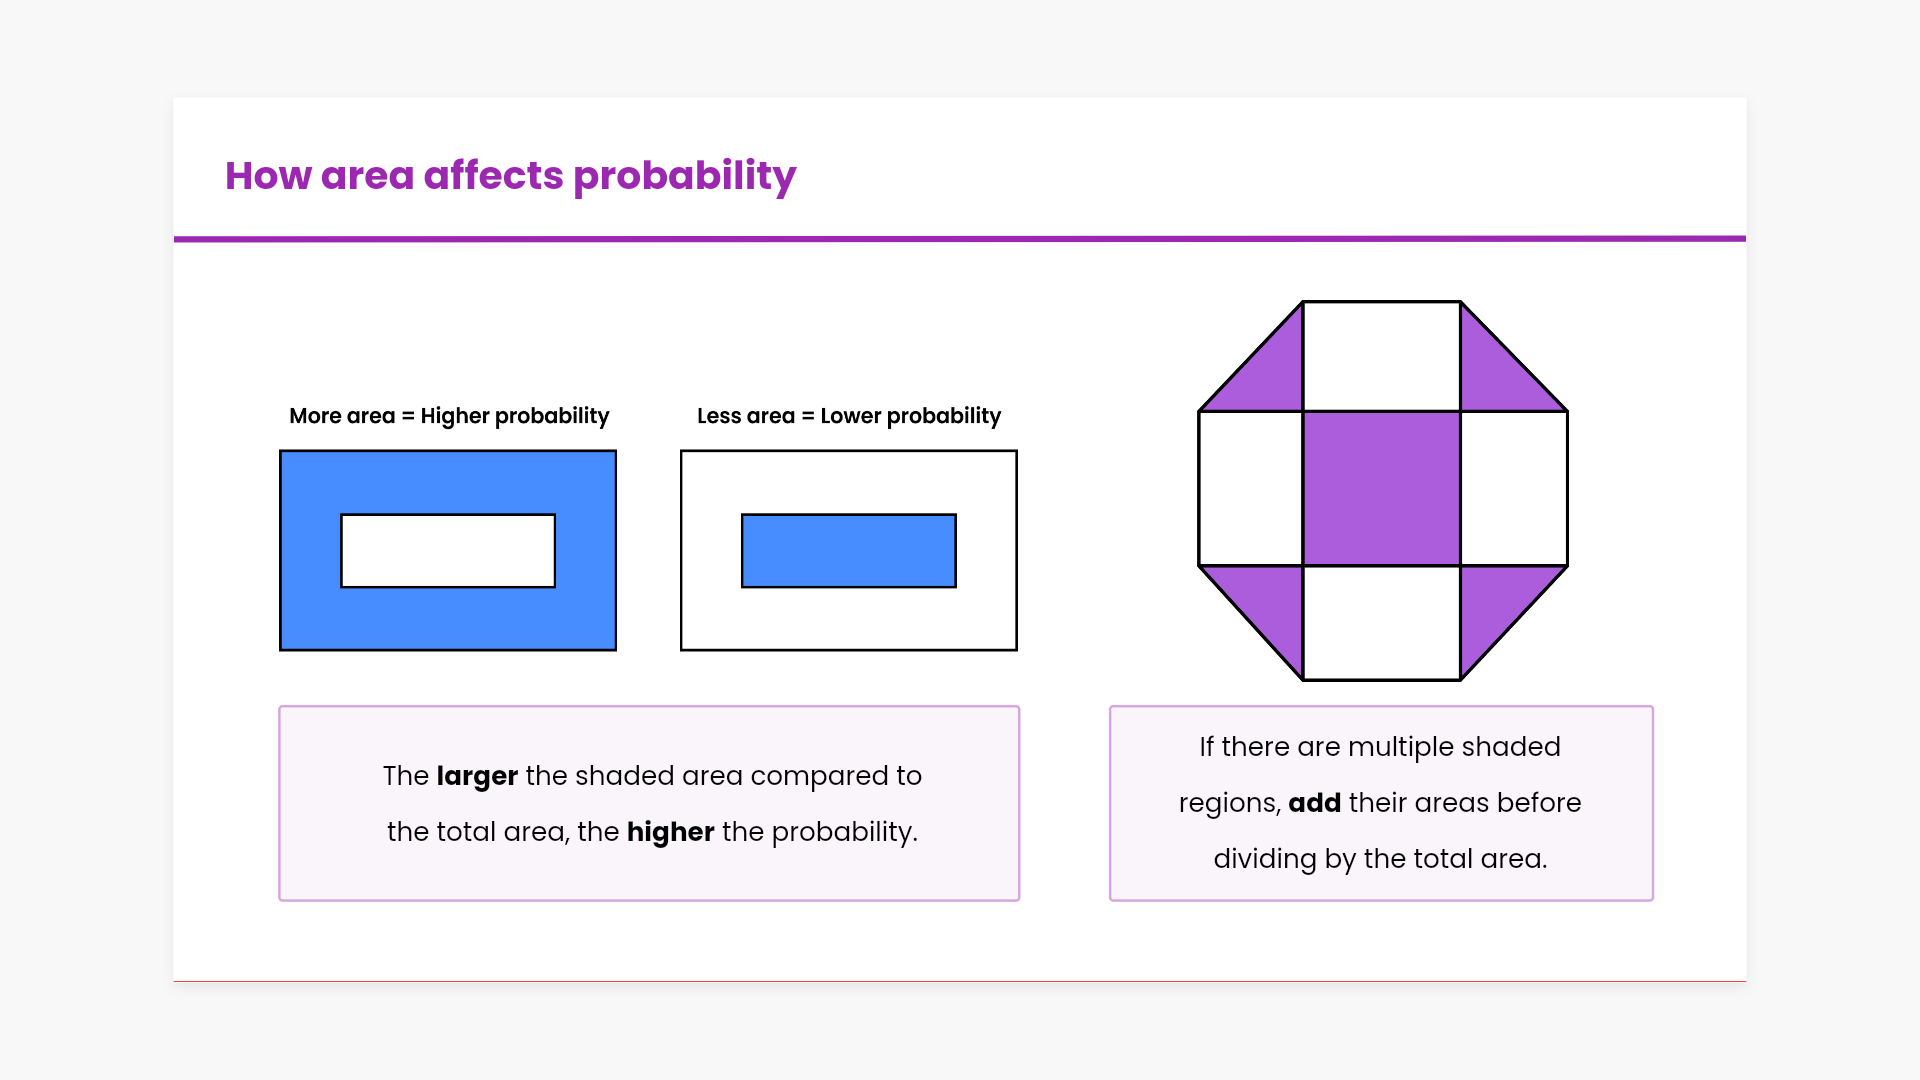Click the purple divider line under the title
The width and height of the screenshot is (1920, 1080).
point(960,239)
